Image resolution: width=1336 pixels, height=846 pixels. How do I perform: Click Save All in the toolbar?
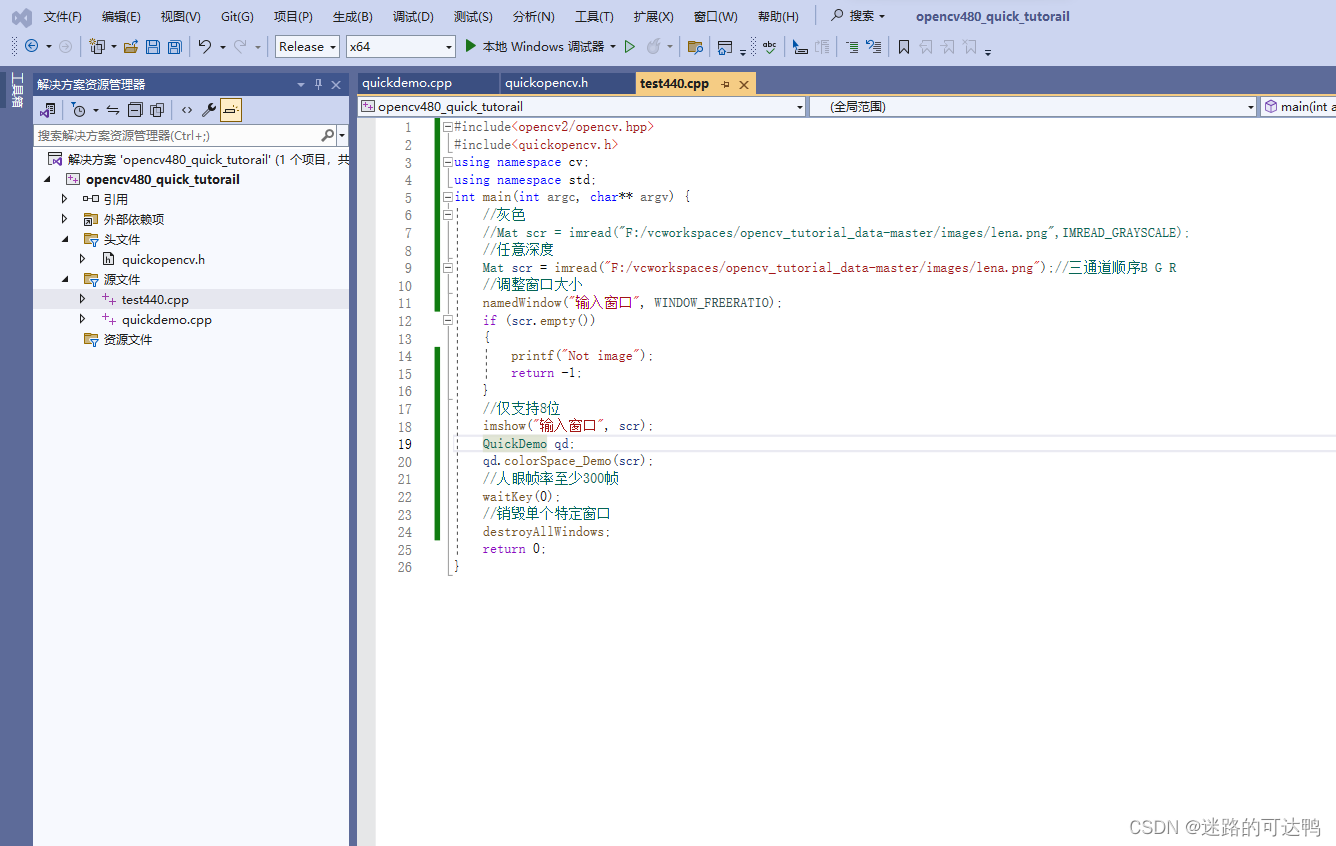point(173,46)
